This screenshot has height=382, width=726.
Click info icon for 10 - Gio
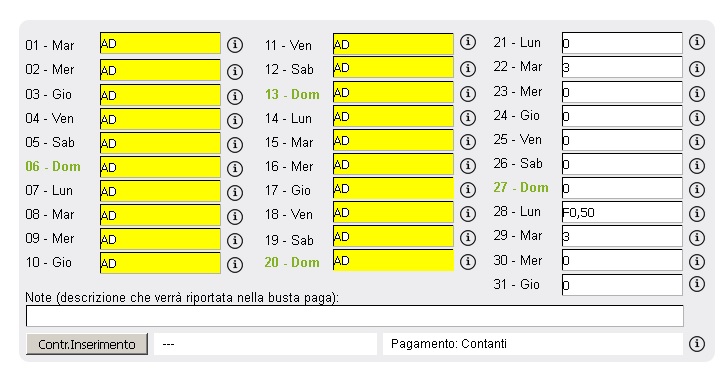coord(235,264)
